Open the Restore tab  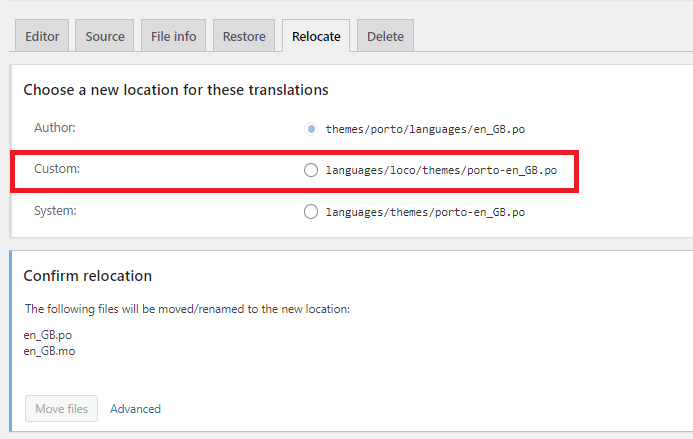(x=244, y=37)
